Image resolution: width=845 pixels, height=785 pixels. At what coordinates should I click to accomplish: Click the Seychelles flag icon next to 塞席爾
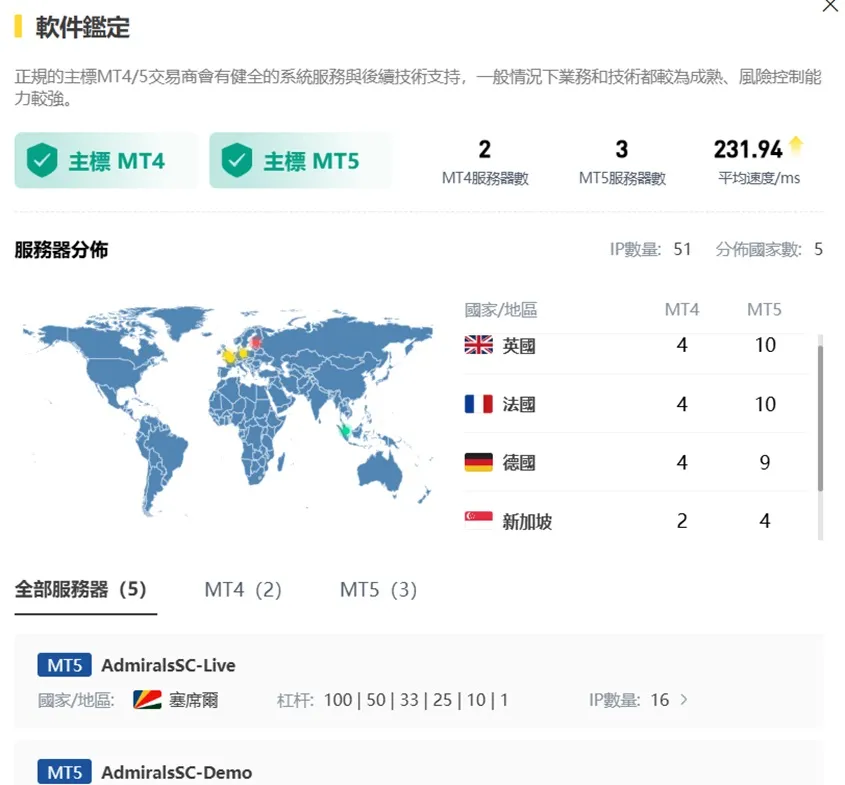(147, 699)
